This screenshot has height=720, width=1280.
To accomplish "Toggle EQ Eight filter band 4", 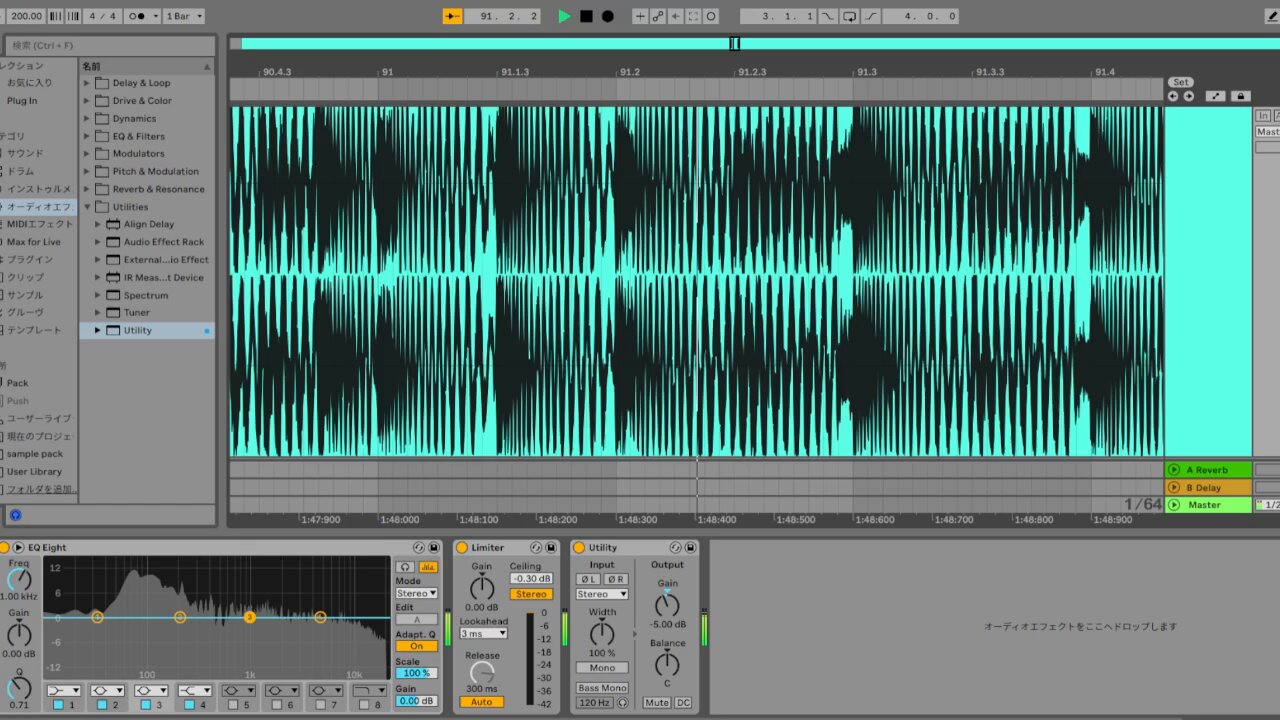I will coord(188,706).
